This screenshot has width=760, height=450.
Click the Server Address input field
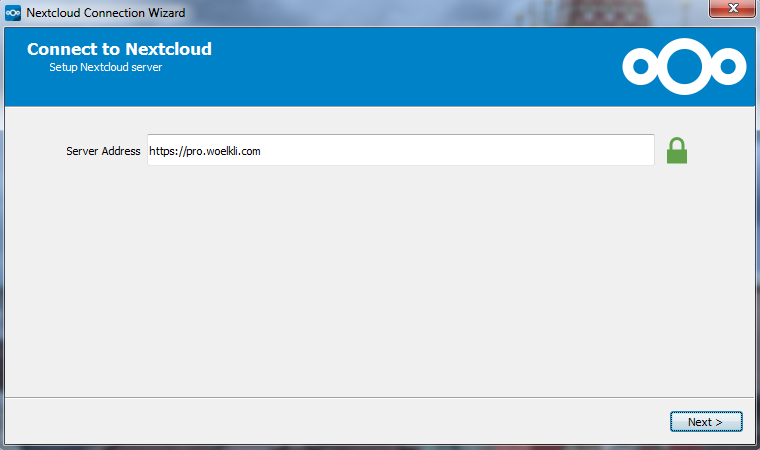[401, 150]
